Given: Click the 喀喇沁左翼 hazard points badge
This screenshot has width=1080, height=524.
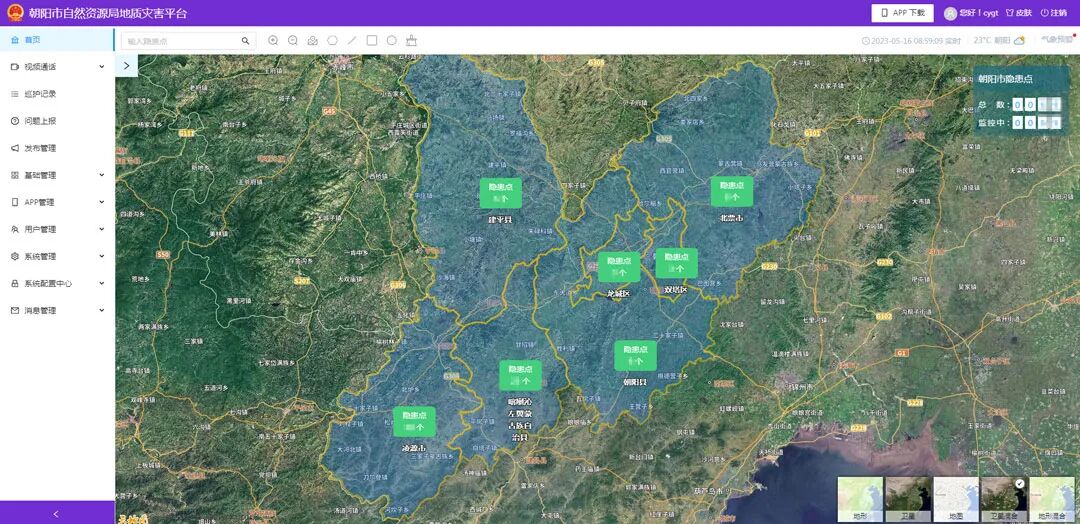Looking at the screenshot, I should [520, 375].
